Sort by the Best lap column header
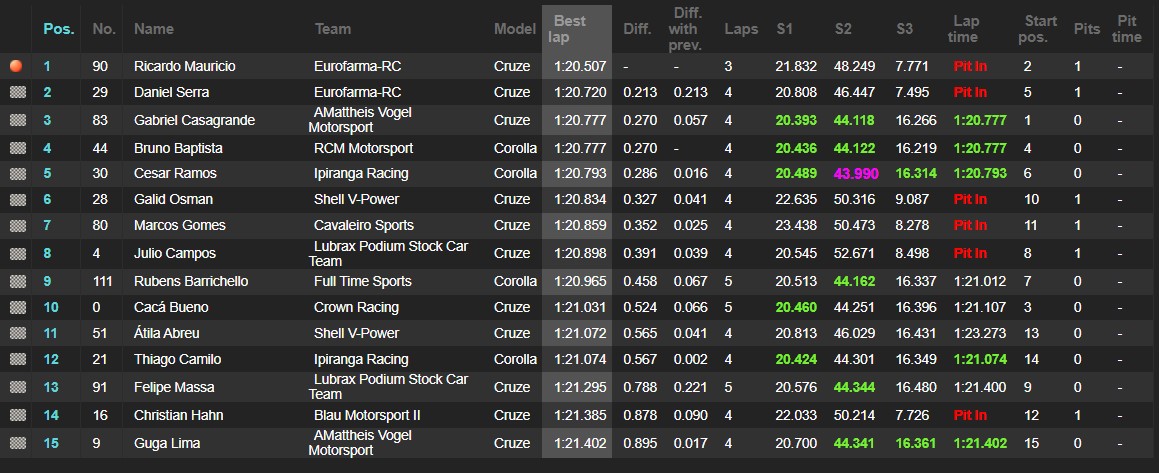The image size is (1159, 473). point(568,29)
